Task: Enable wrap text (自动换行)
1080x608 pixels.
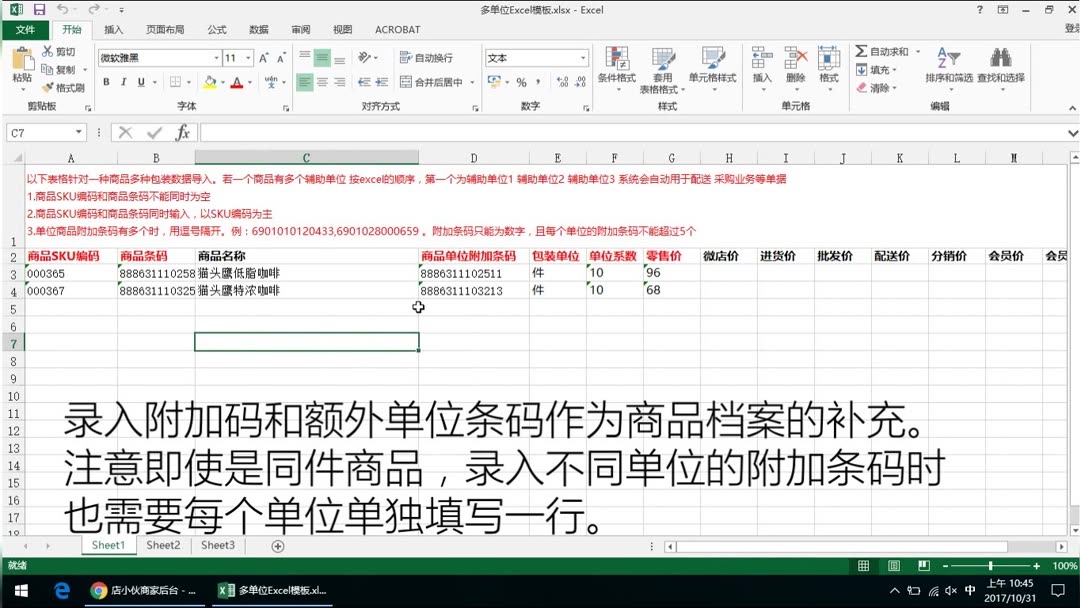Action: click(x=425, y=57)
